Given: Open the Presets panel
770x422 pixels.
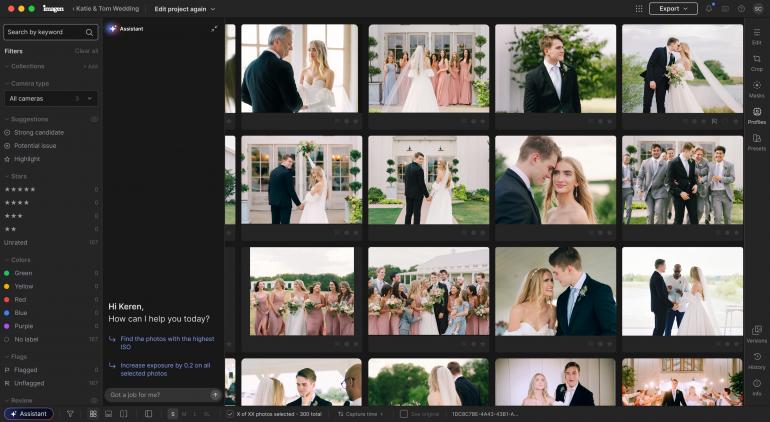Looking at the screenshot, I should (757, 142).
